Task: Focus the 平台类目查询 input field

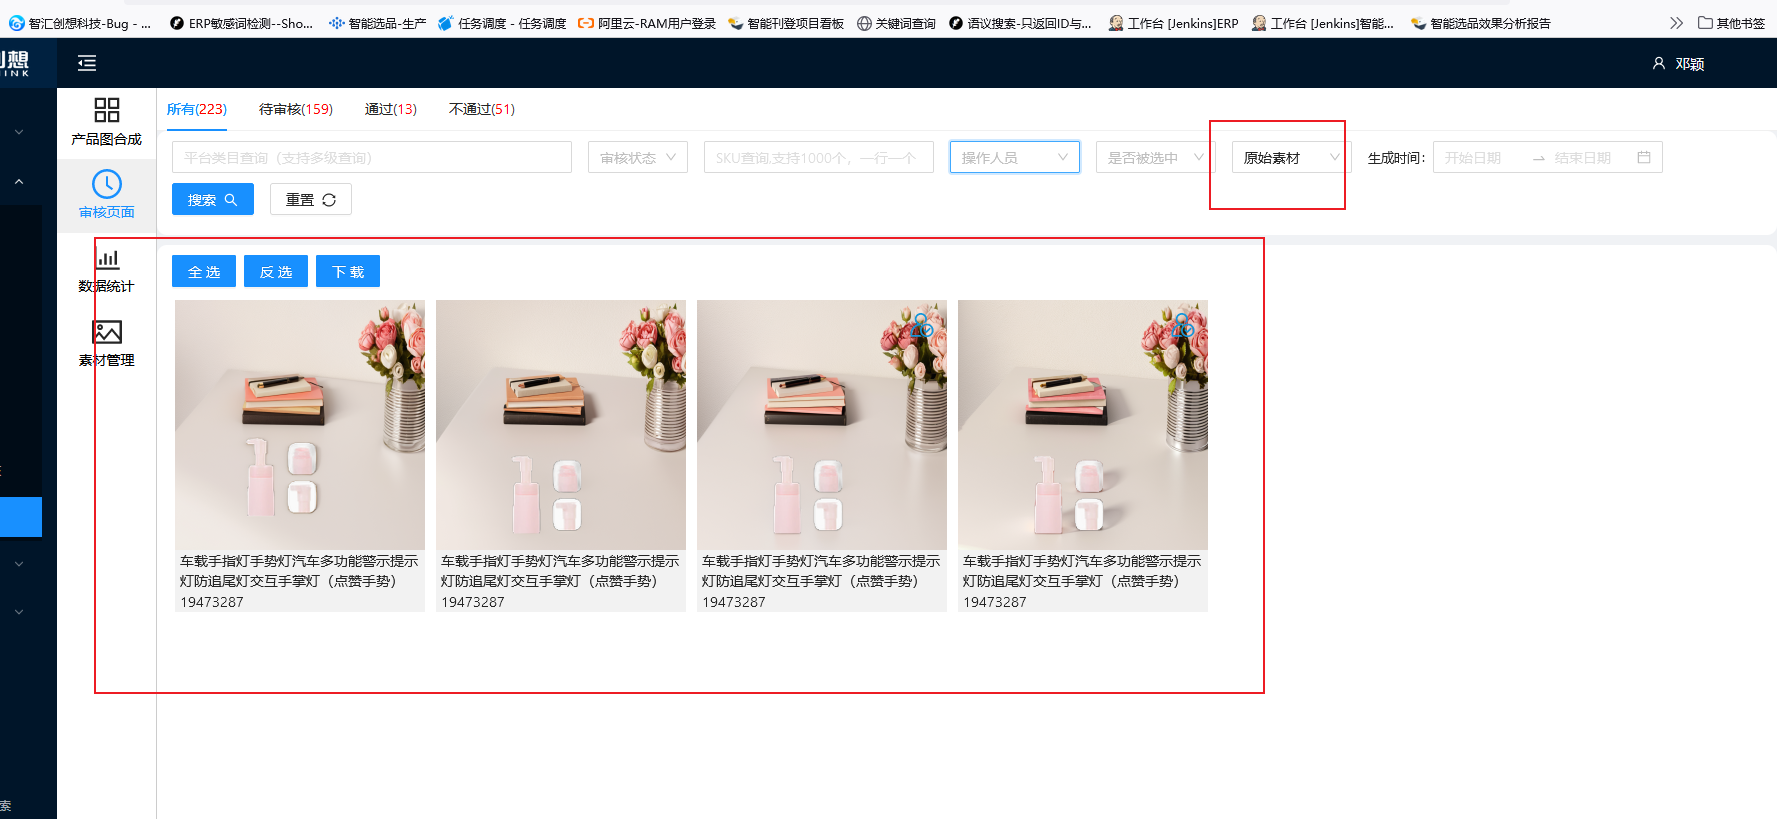Action: click(372, 157)
